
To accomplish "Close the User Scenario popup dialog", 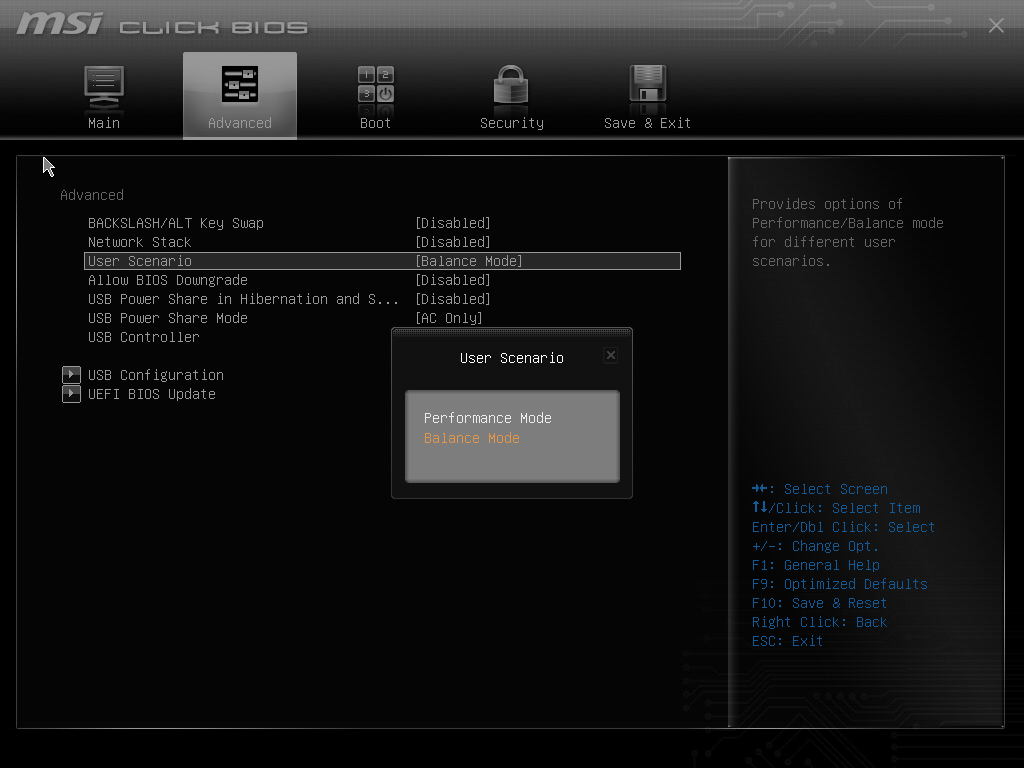I will click(x=611, y=355).
